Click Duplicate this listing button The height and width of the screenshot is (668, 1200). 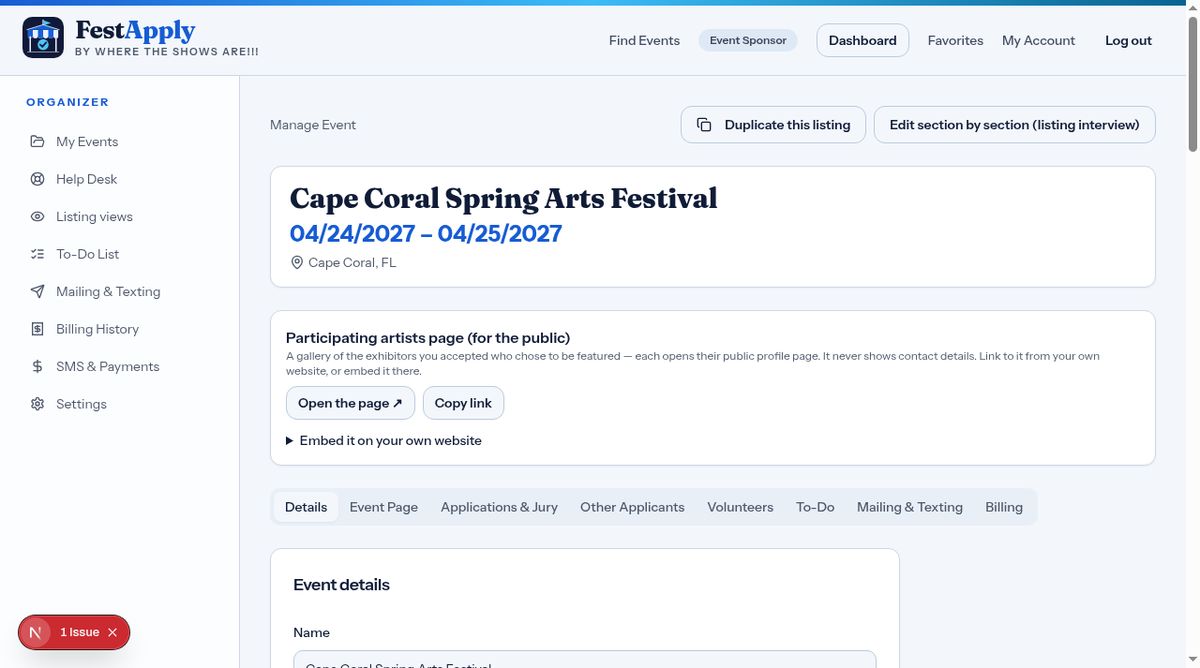773,125
